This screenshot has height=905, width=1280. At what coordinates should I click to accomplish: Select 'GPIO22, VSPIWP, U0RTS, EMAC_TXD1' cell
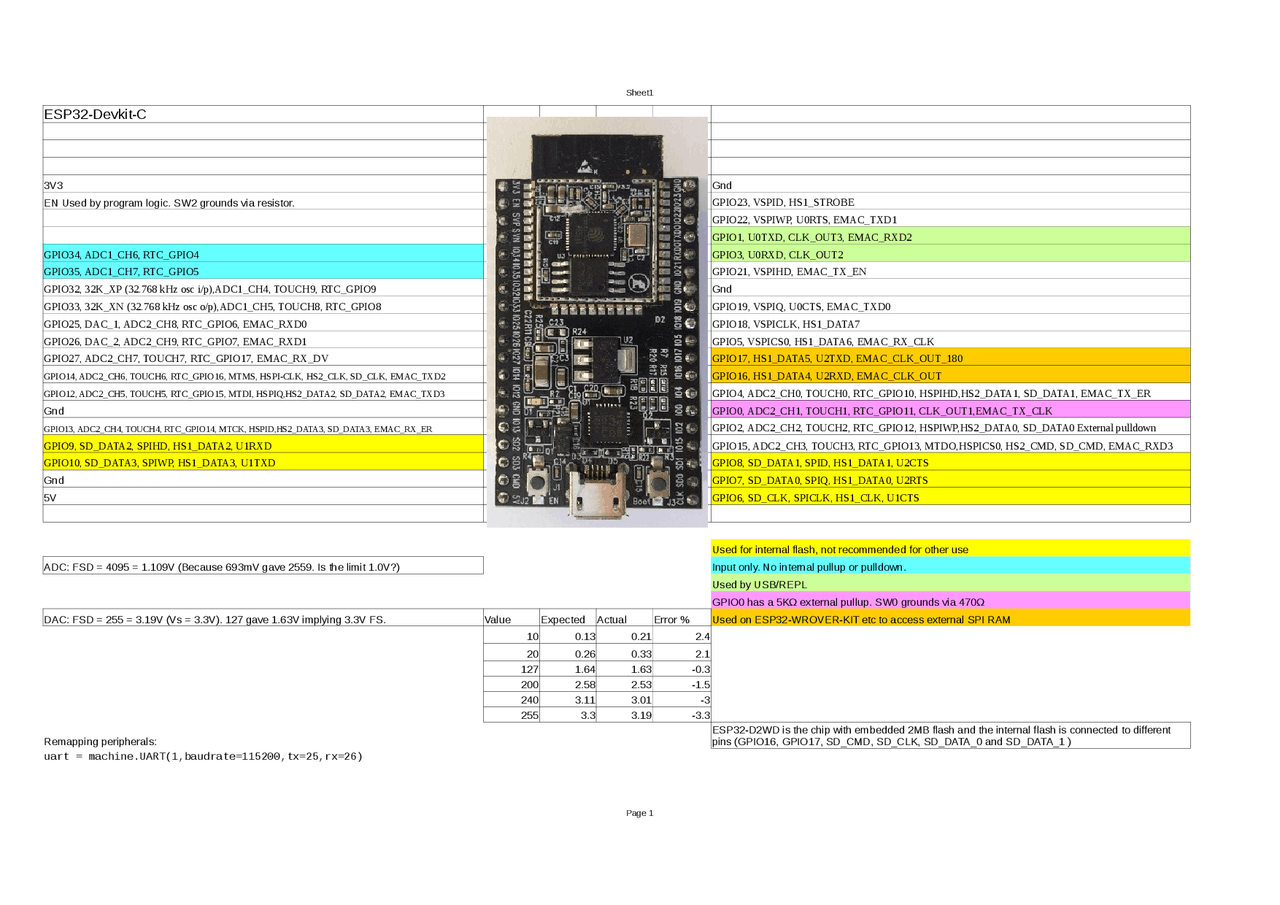[950, 219]
